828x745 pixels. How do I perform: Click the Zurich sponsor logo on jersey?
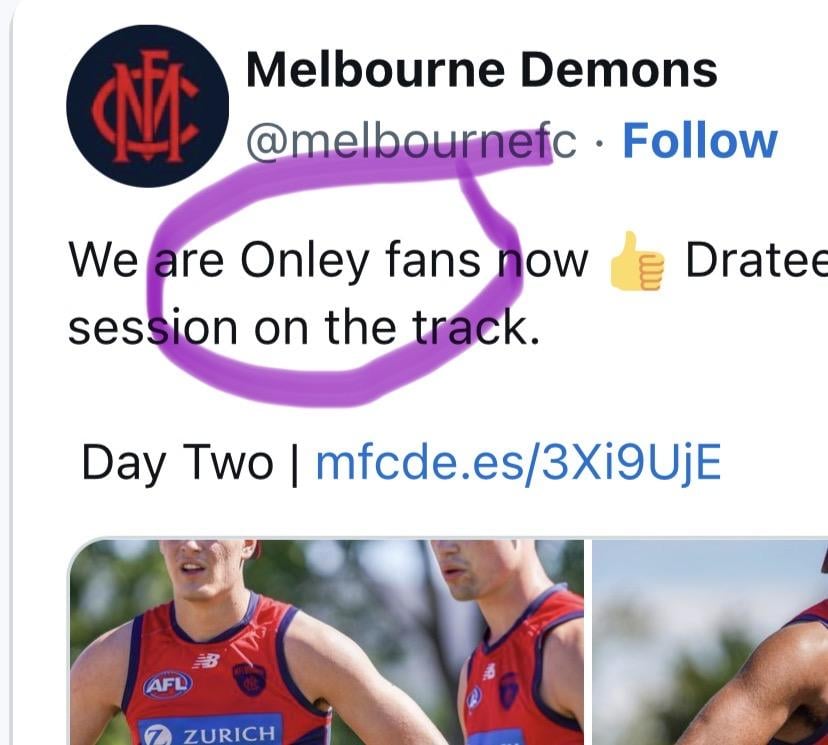click(x=210, y=732)
